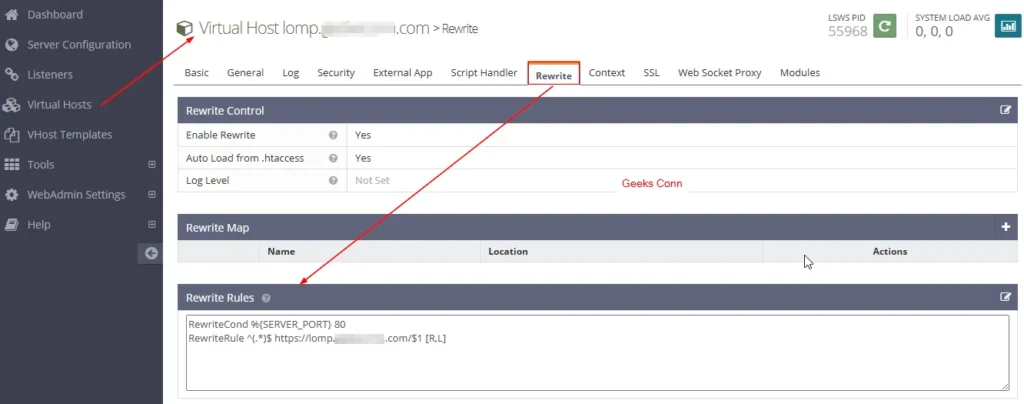Image resolution: width=1024 pixels, height=404 pixels.
Task: Click the System Load Avg value
Action: tap(934, 31)
